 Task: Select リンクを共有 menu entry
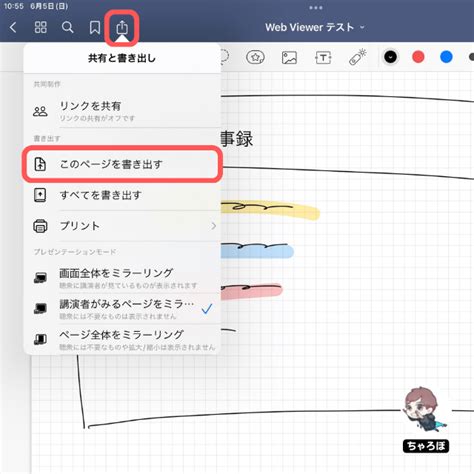[122, 111]
